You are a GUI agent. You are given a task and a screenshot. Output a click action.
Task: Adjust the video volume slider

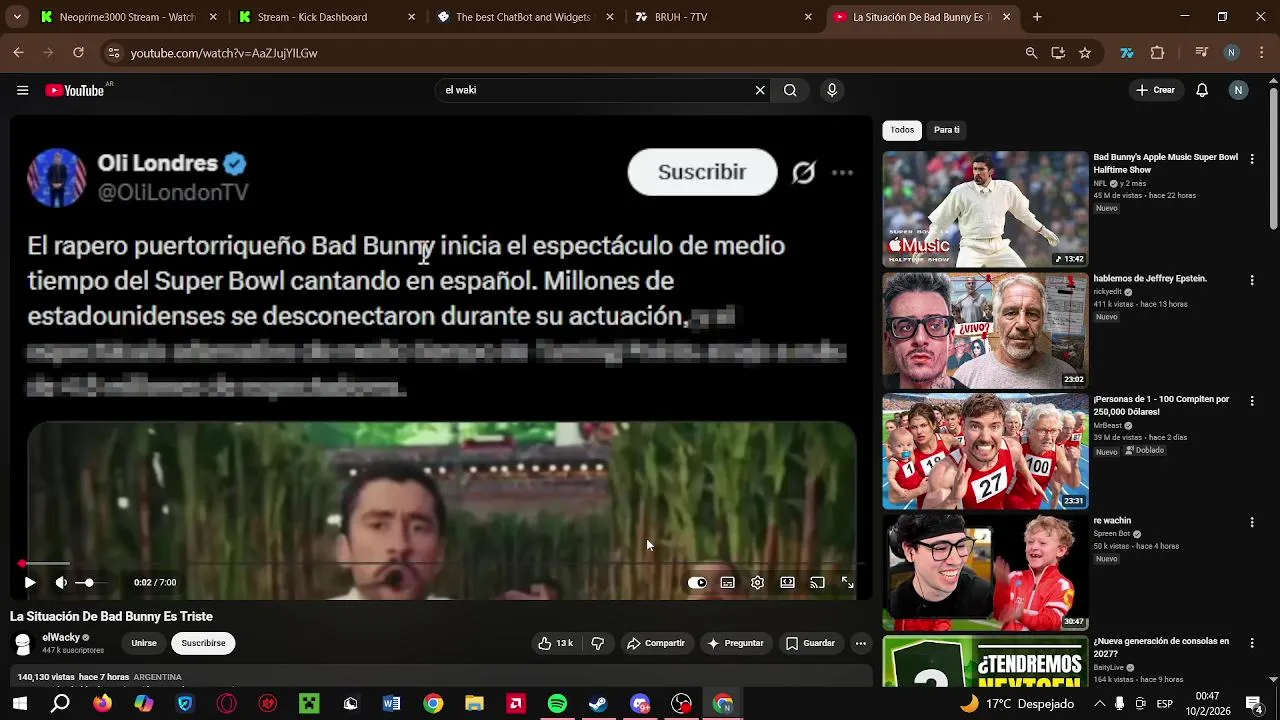coord(90,582)
